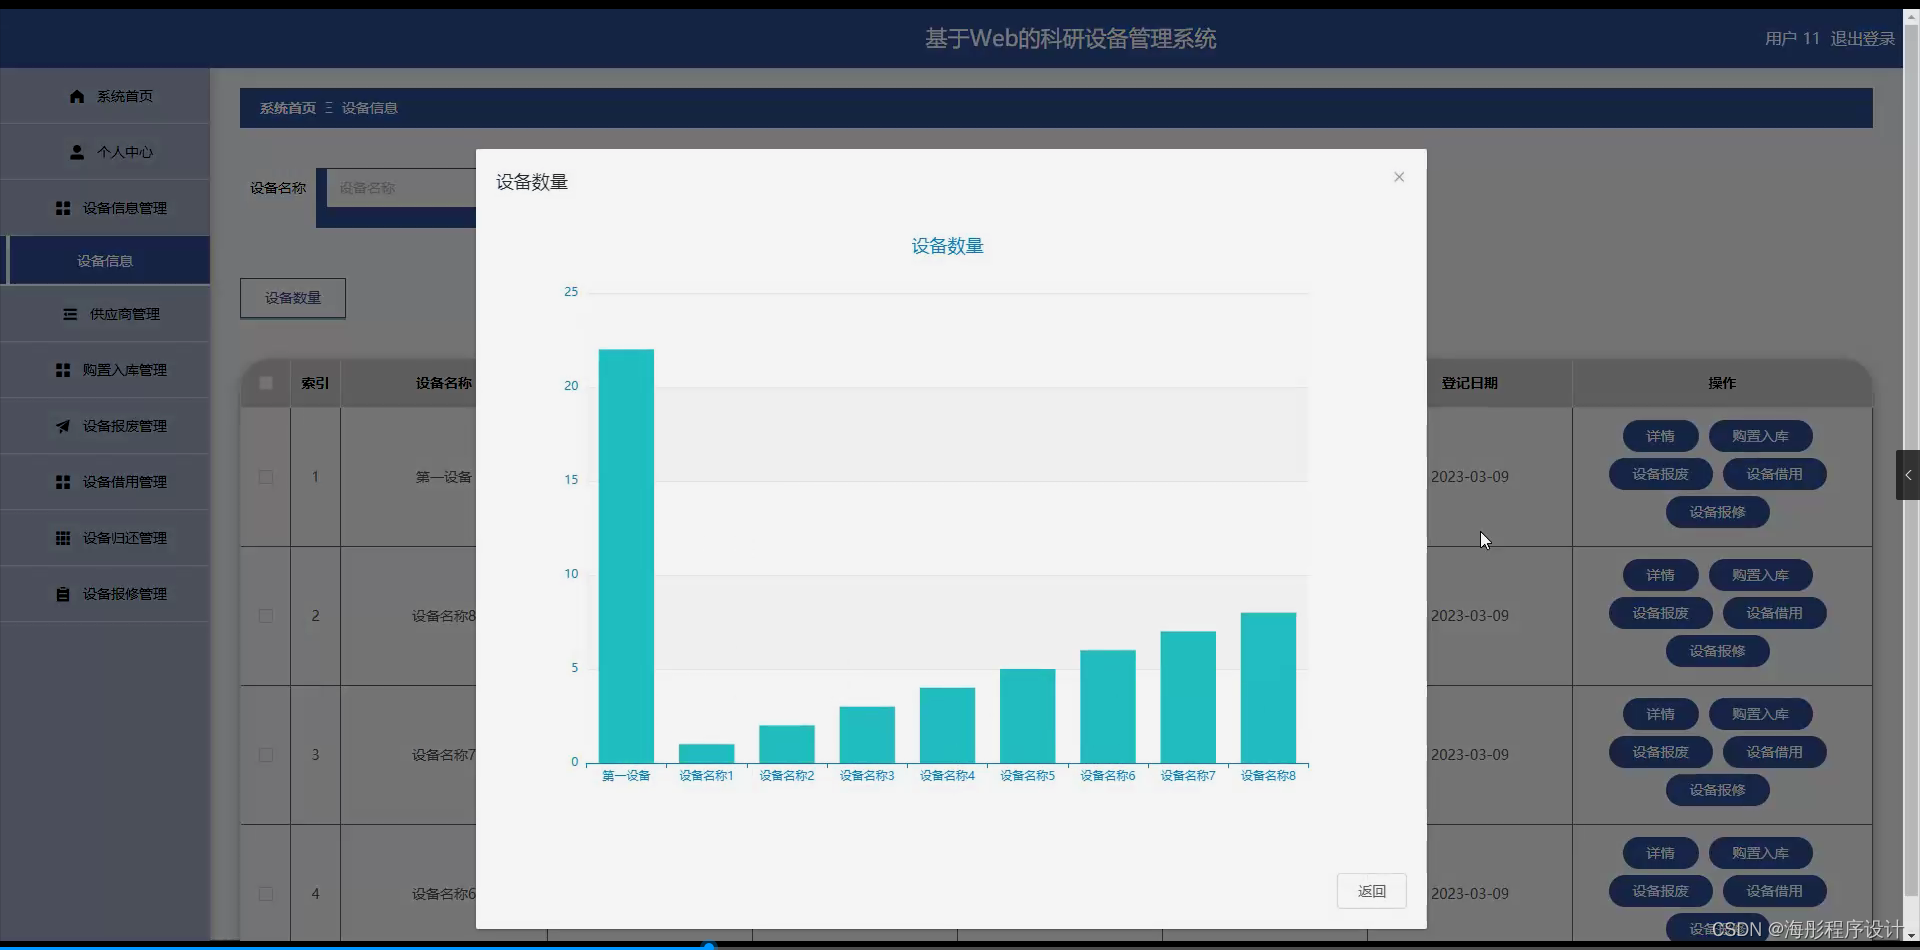1920x950 pixels.
Task: Open 详情 for the first device
Action: pyautogui.click(x=1660, y=435)
